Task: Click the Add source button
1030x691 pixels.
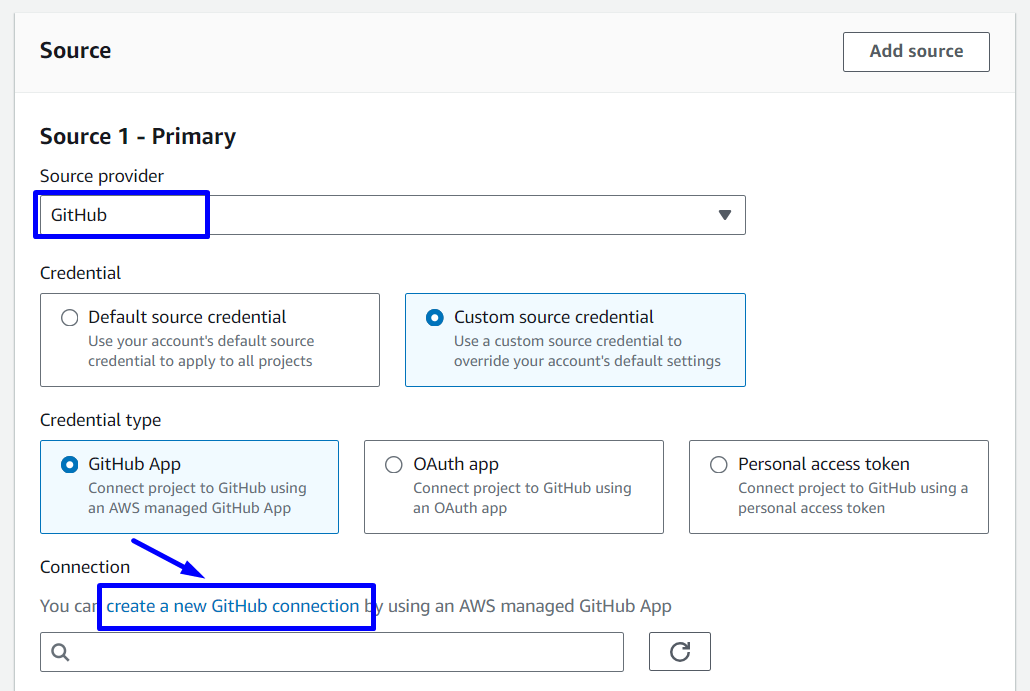Action: [916, 52]
